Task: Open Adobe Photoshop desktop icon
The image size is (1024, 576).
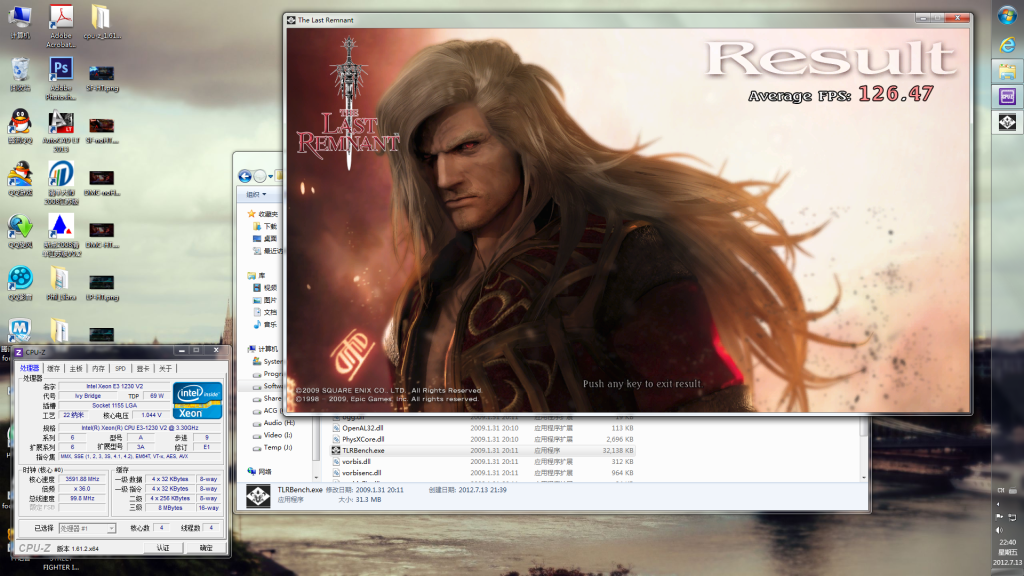Action: click(x=61, y=70)
